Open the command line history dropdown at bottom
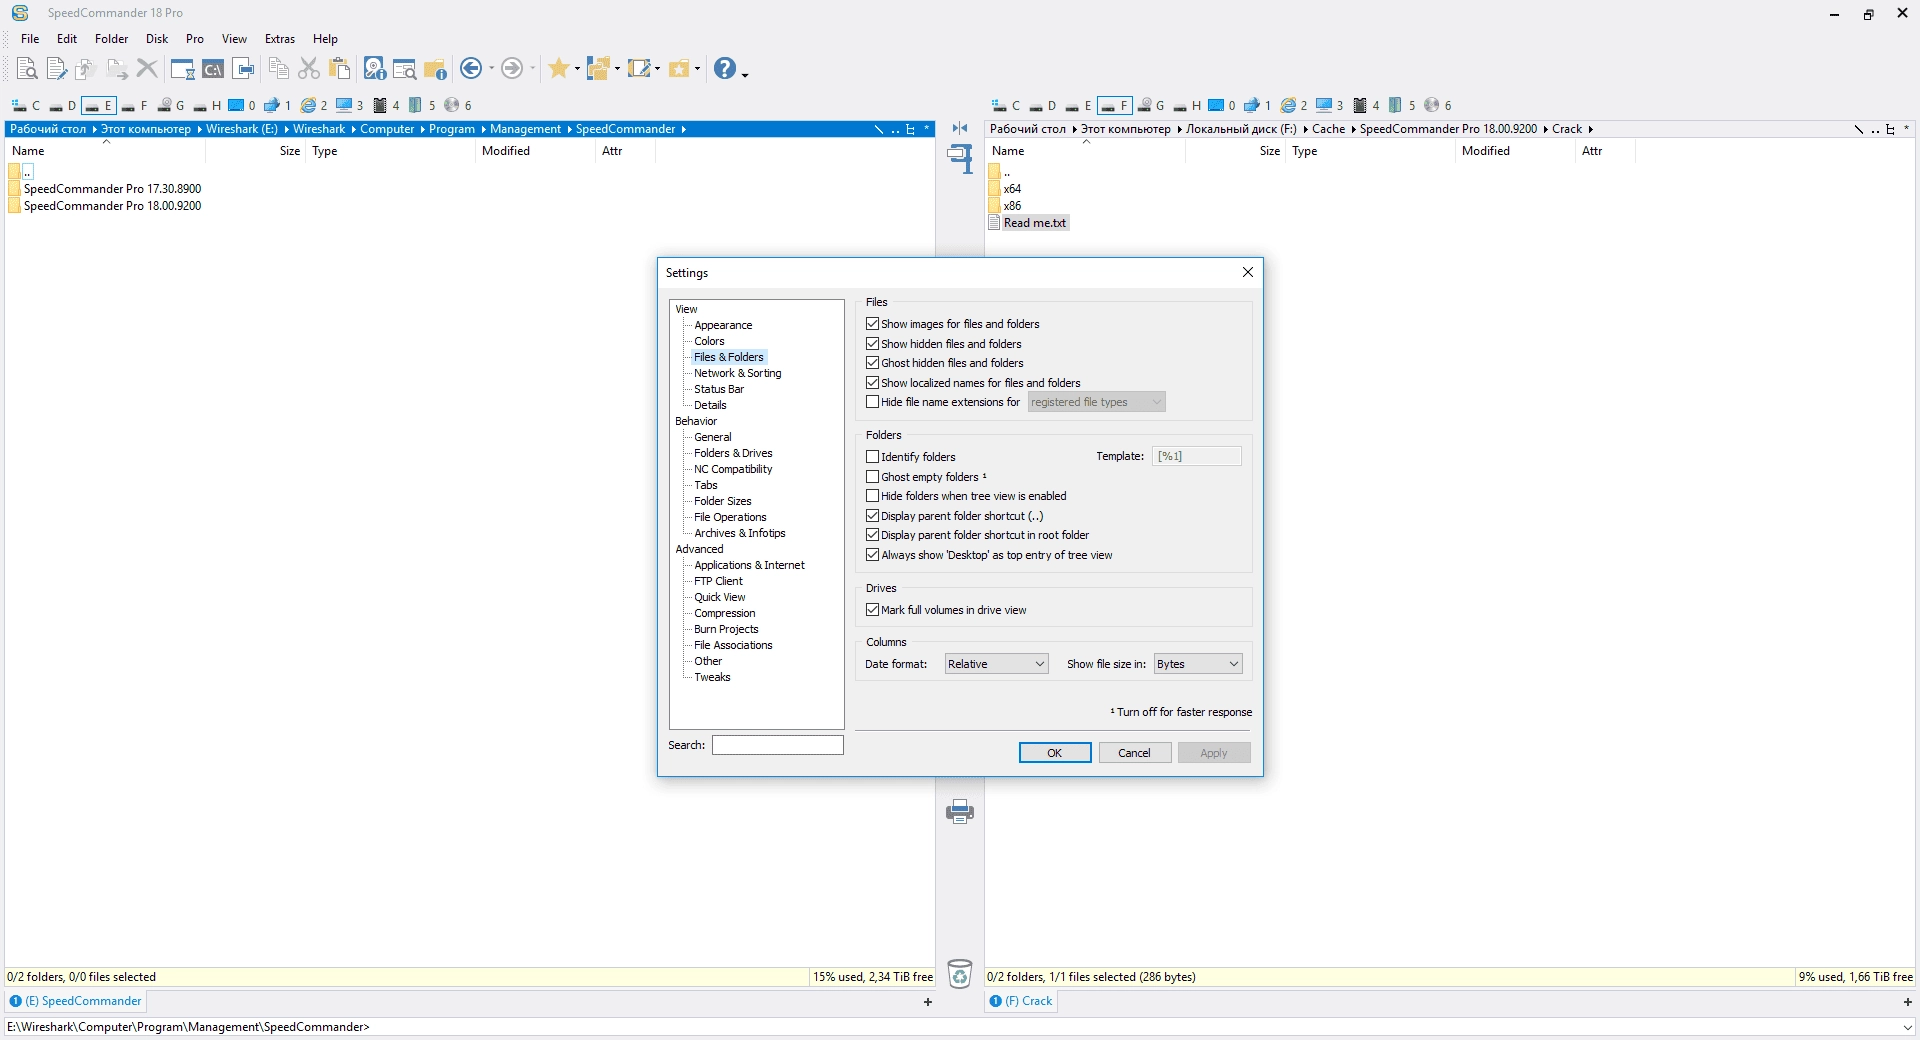The image size is (1920, 1040). click(x=1907, y=1027)
